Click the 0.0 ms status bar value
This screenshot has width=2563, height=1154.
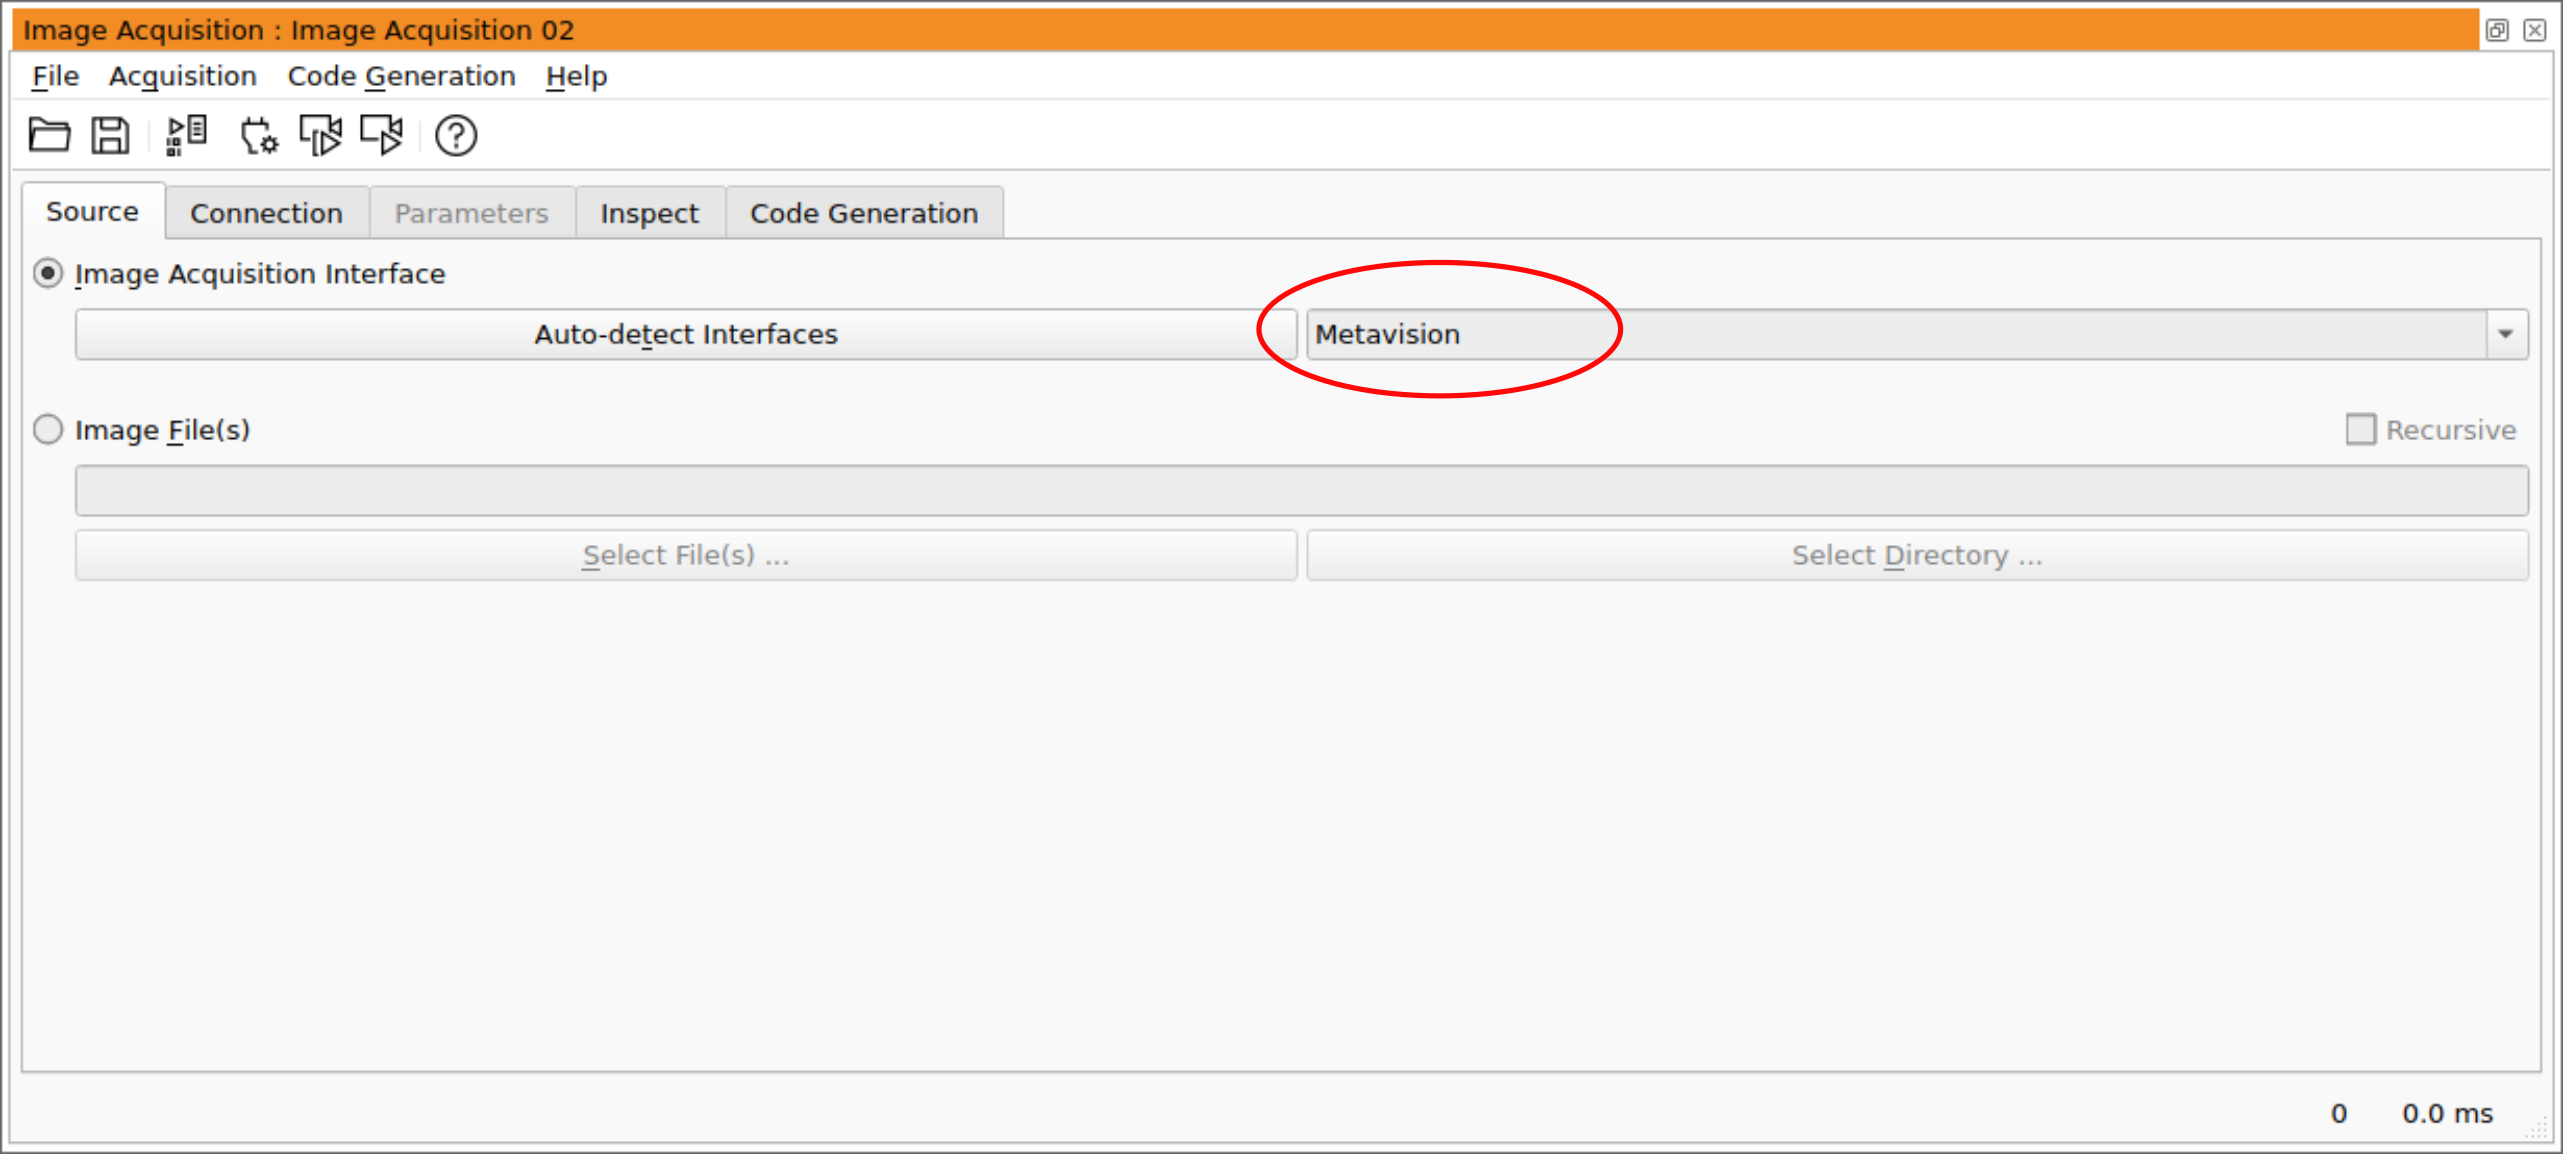click(2447, 1113)
